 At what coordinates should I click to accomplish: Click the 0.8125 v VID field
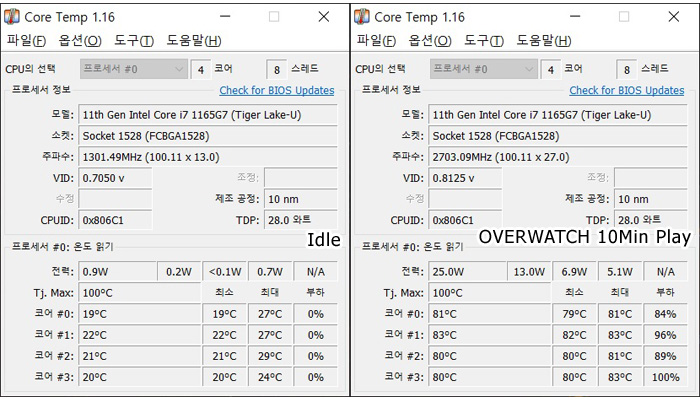pos(465,178)
